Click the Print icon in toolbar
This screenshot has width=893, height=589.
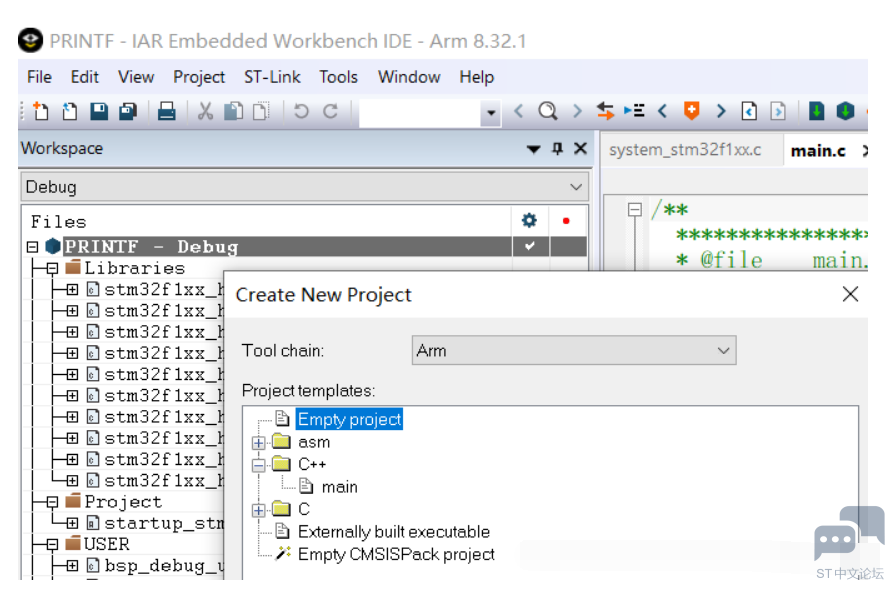pyautogui.click(x=167, y=111)
